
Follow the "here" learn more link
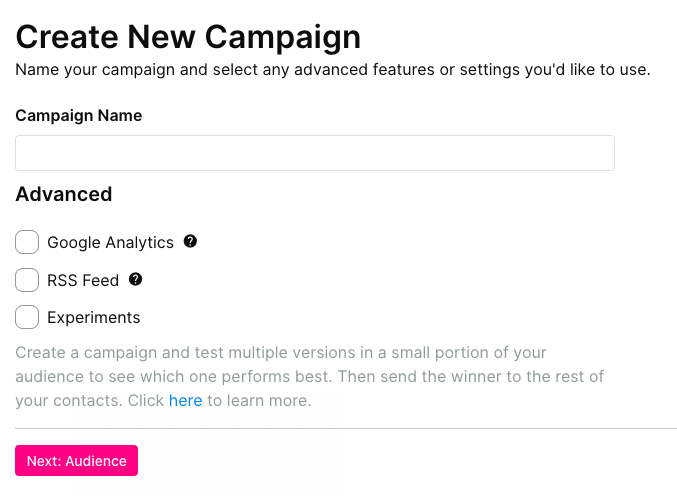click(x=185, y=401)
